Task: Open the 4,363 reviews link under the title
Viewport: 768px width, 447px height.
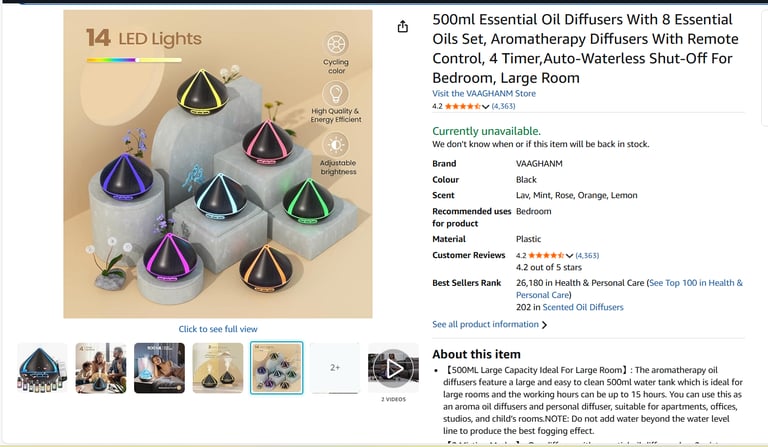Action: pyautogui.click(x=503, y=106)
